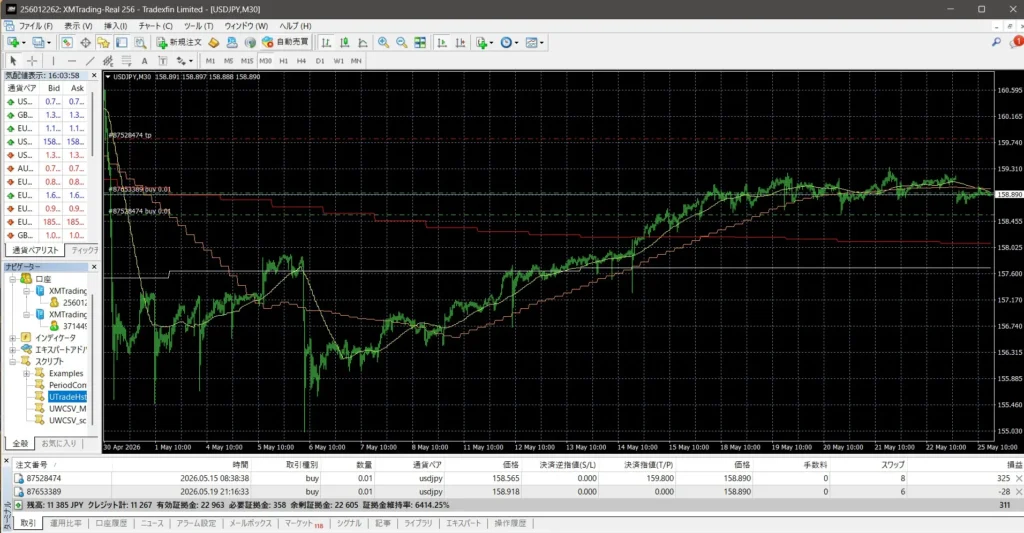Image resolution: width=1024 pixels, height=533 pixels.
Task: Select the arrow cursor tool
Action: point(12,61)
